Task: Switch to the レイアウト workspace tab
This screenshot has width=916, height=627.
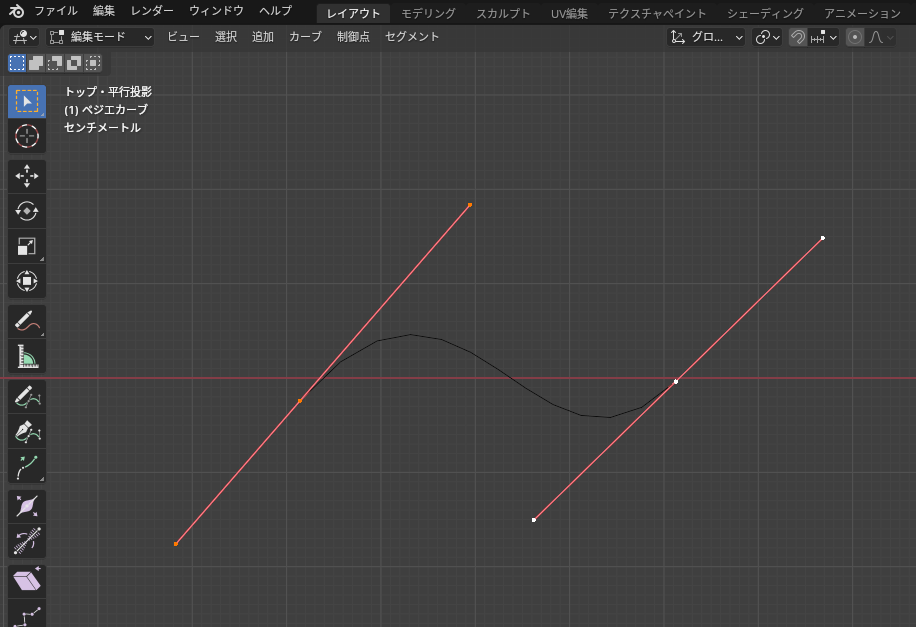Action: (x=353, y=13)
